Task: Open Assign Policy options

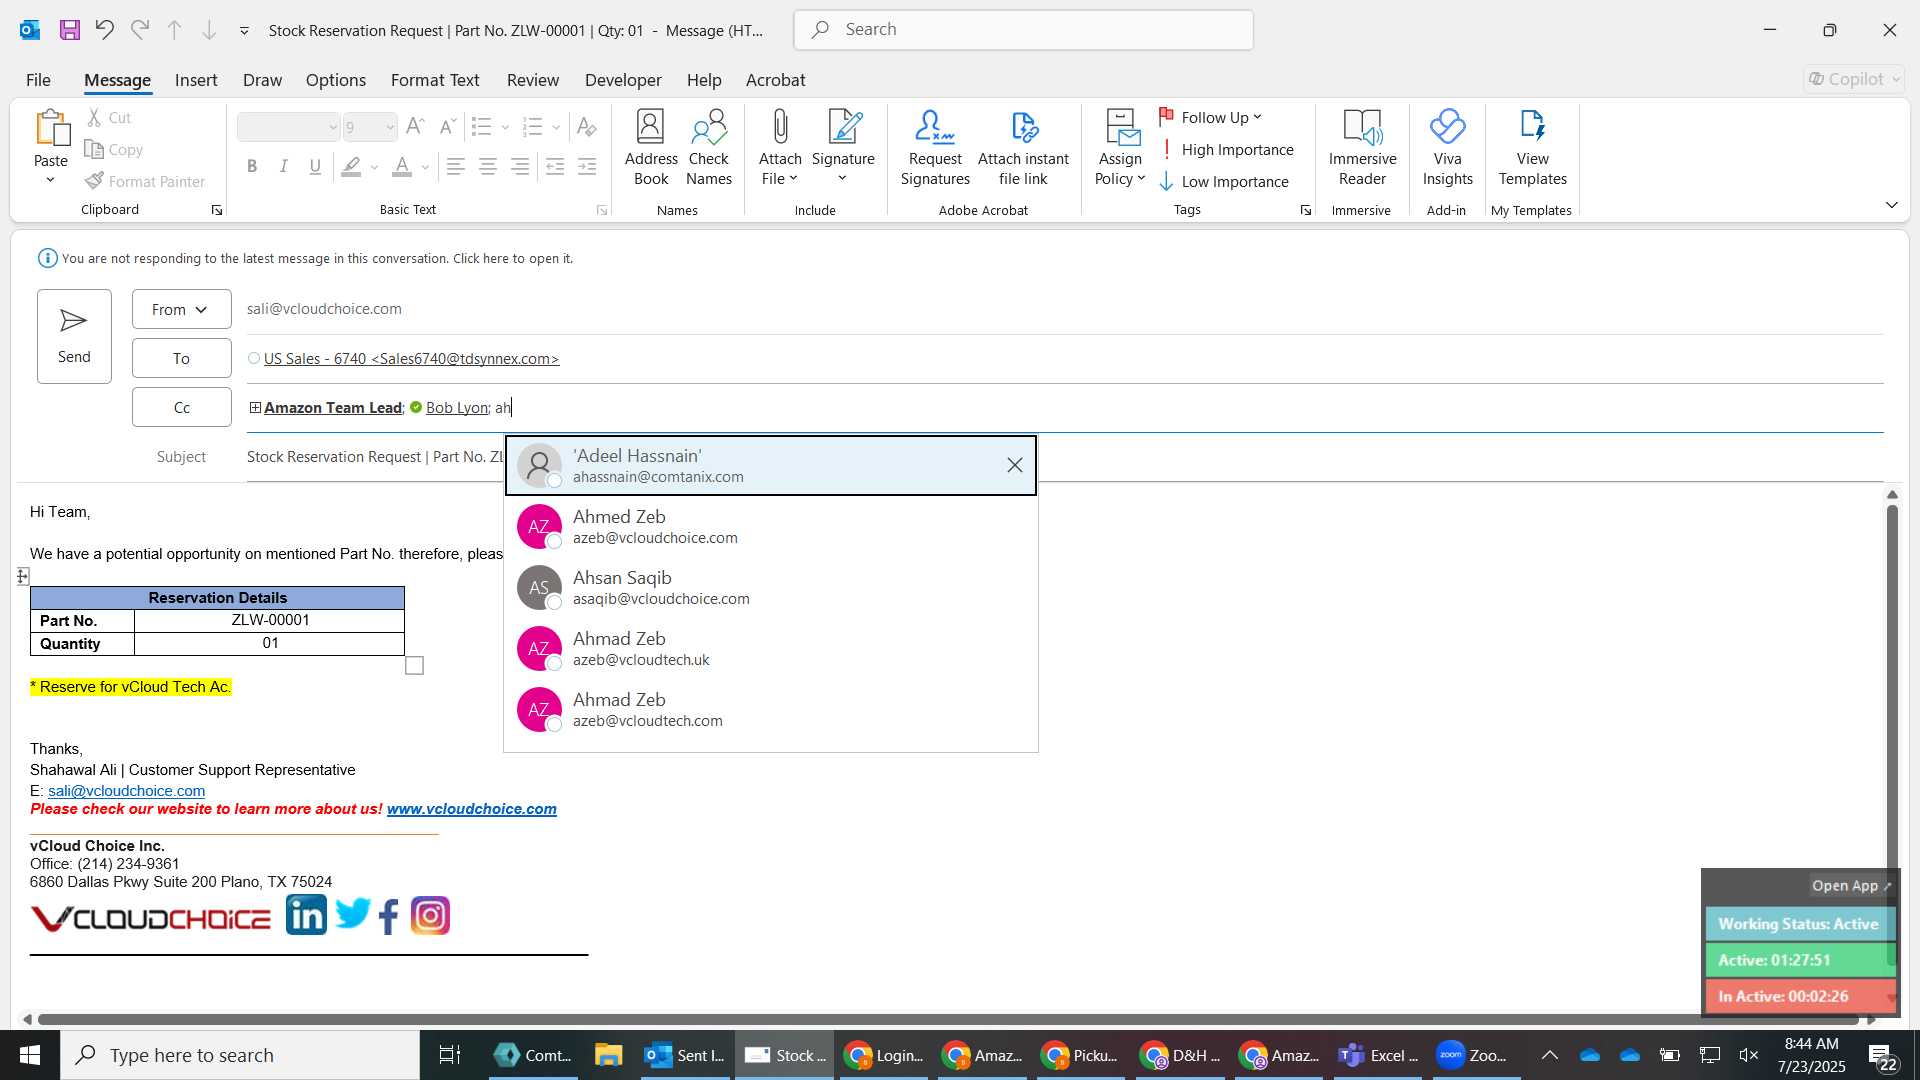Action: click(1120, 148)
